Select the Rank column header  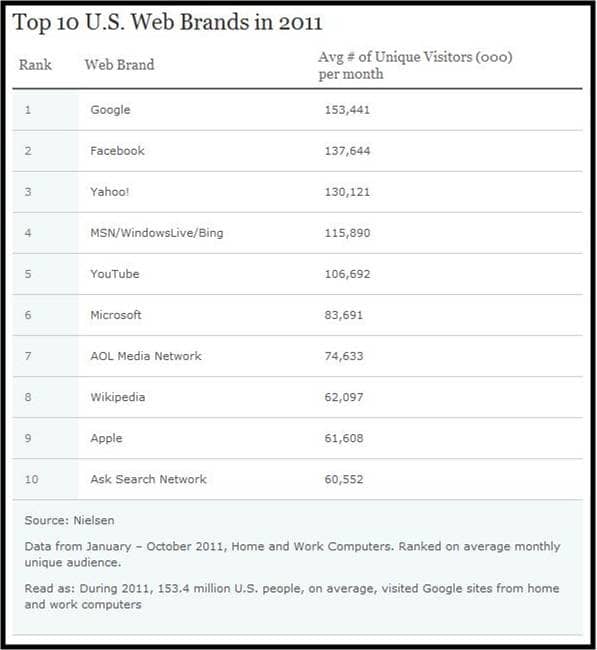tap(35, 65)
